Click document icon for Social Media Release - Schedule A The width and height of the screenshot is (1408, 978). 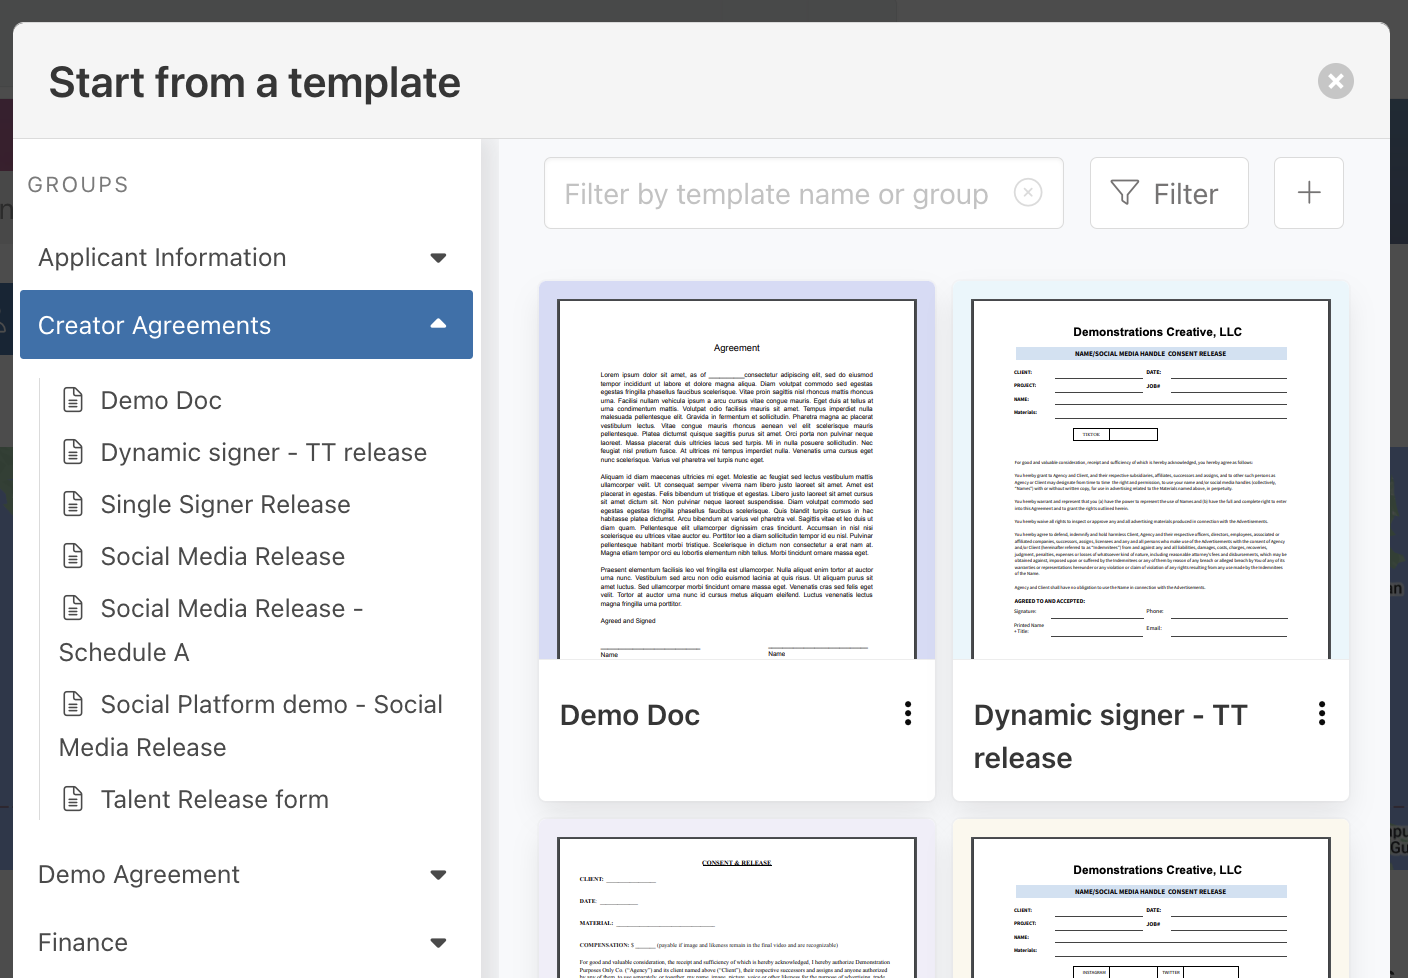(x=73, y=608)
